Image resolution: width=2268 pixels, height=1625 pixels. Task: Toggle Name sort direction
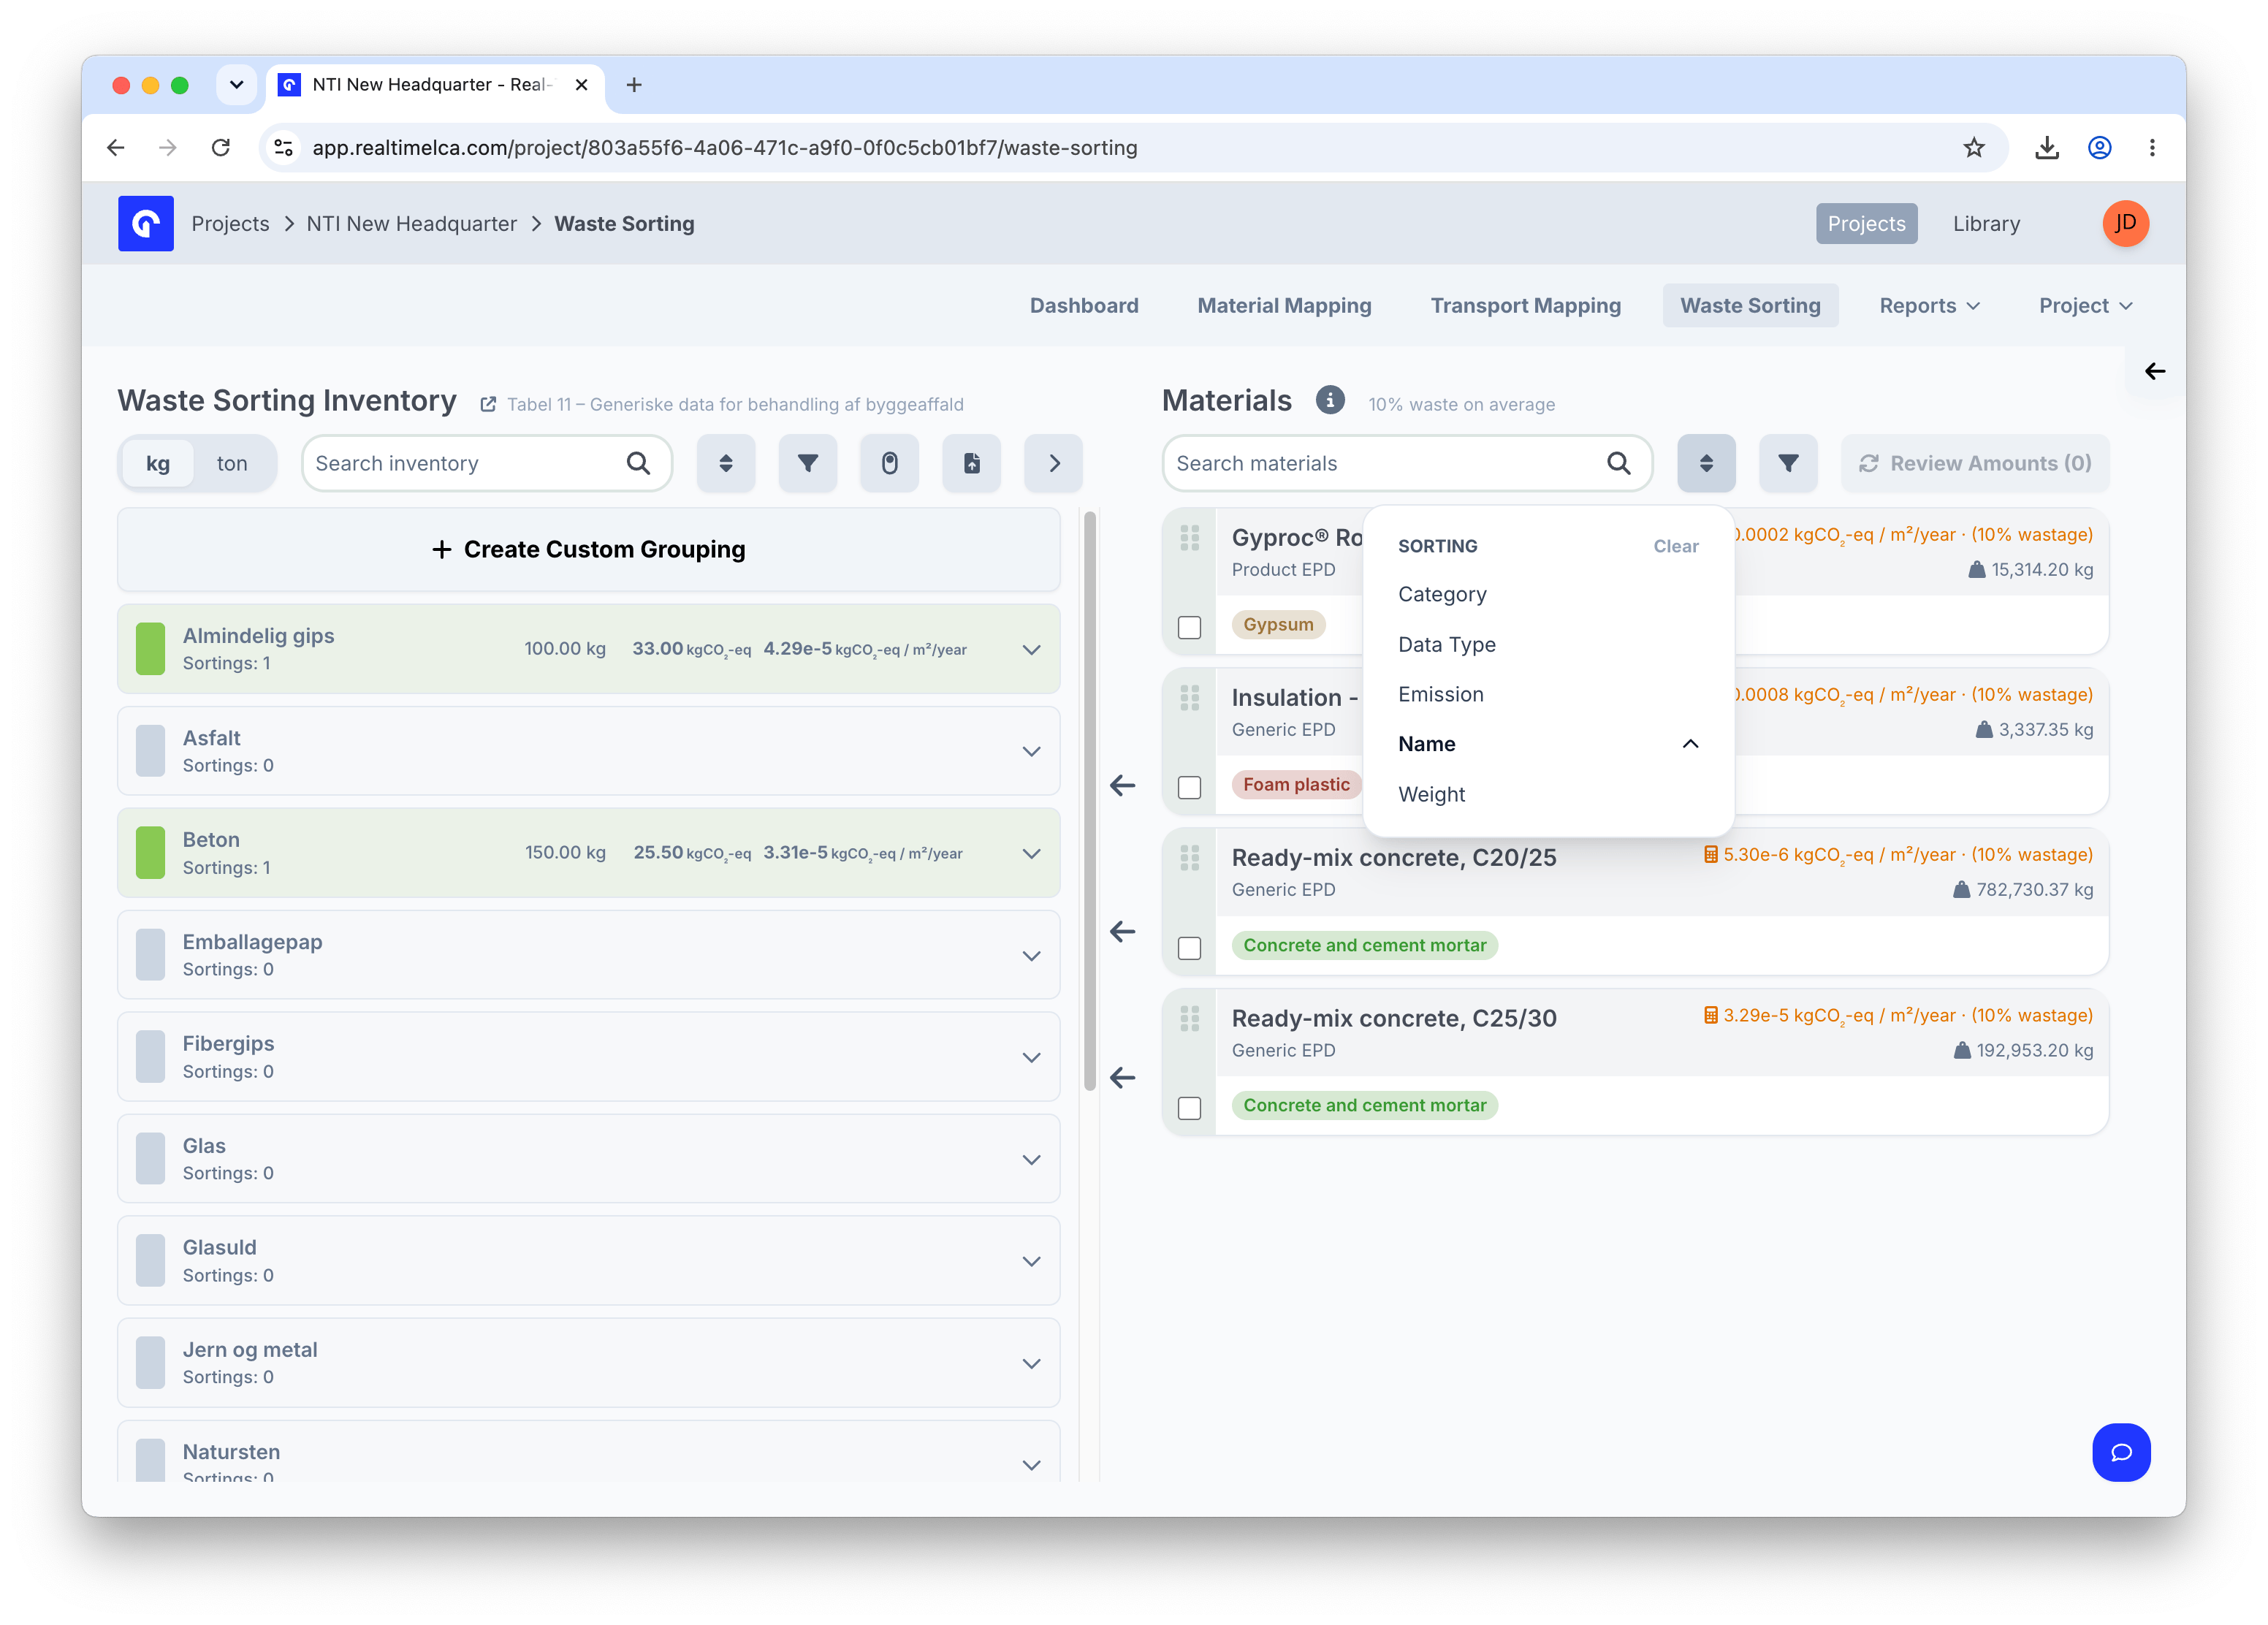[1548, 744]
